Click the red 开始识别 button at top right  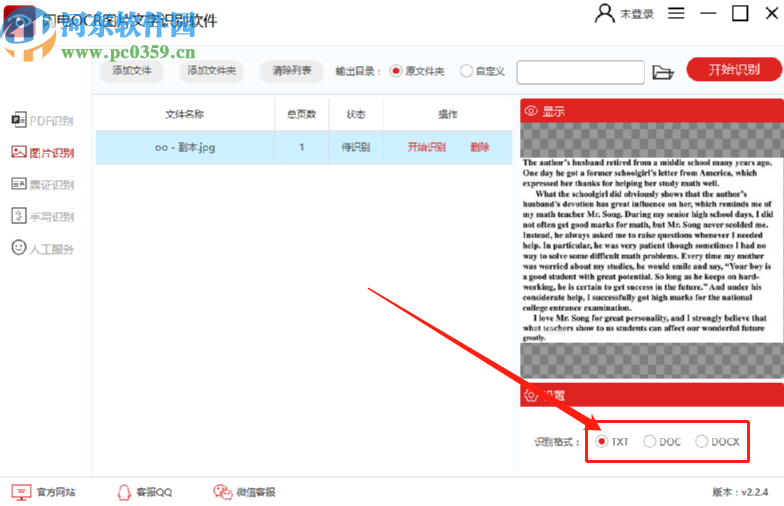(x=734, y=70)
